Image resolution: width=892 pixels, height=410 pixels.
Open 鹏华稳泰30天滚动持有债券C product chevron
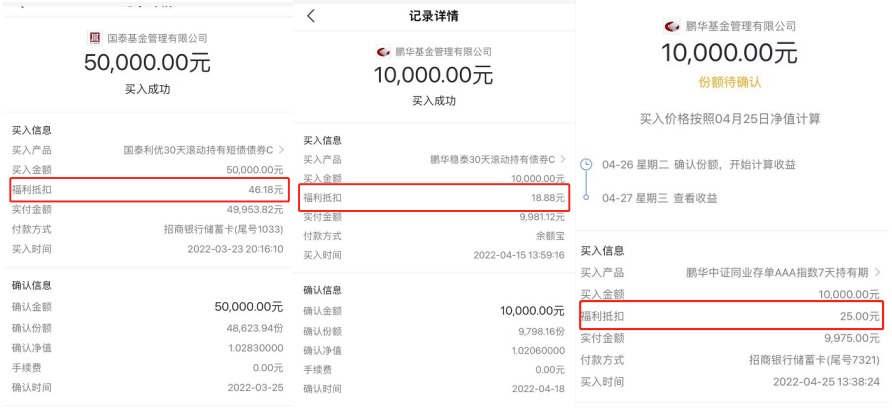pos(563,159)
